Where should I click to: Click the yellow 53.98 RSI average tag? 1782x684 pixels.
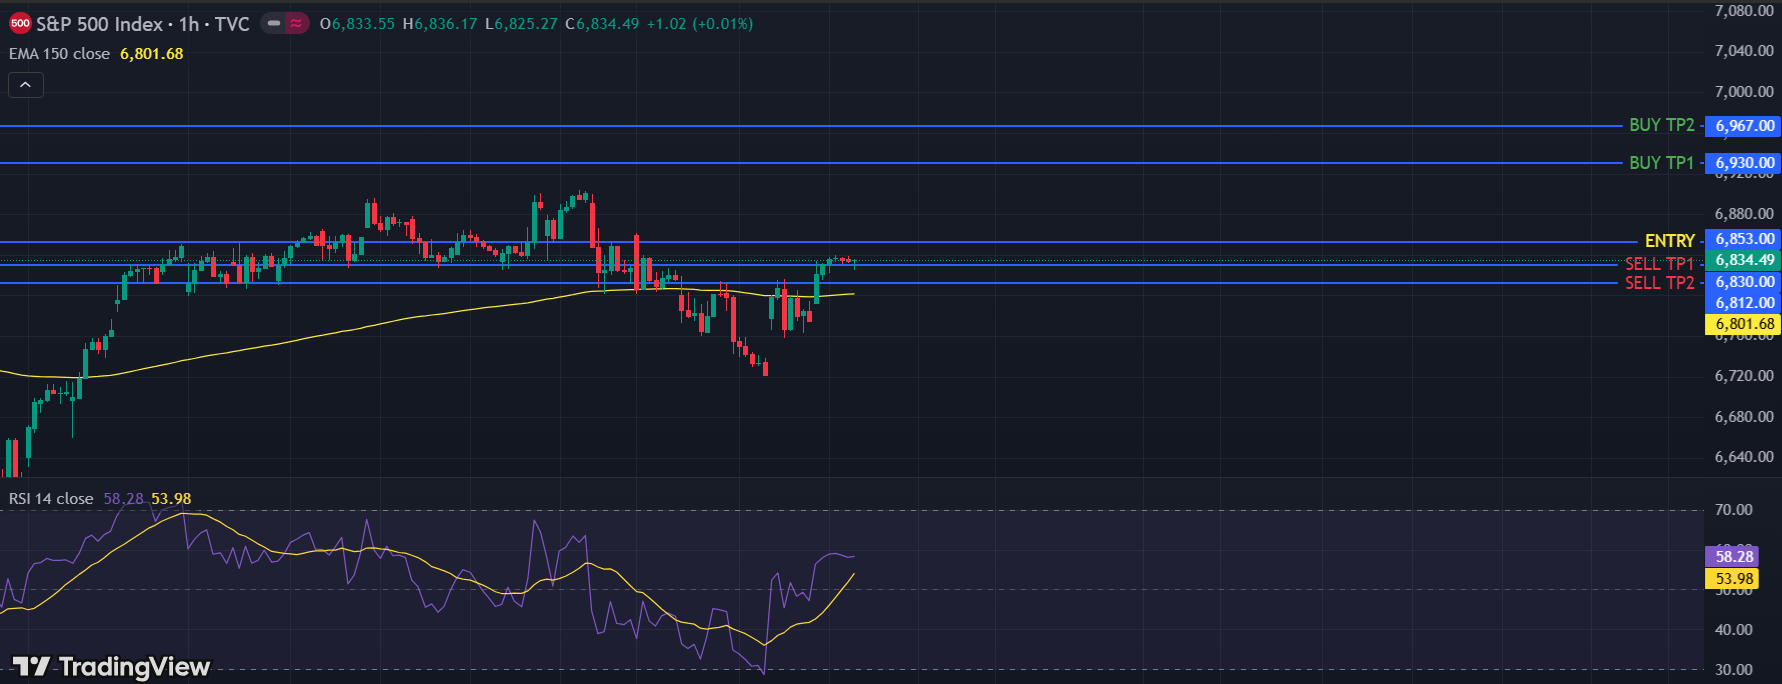pos(1734,579)
